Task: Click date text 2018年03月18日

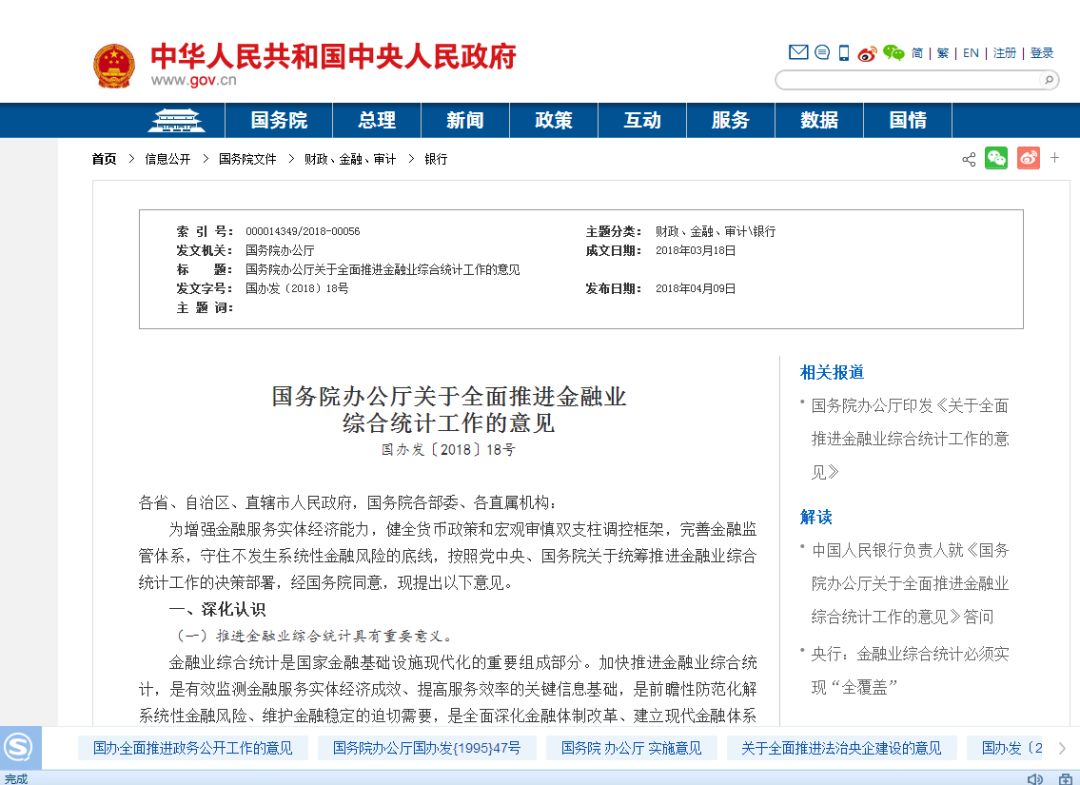Action: click(x=696, y=251)
